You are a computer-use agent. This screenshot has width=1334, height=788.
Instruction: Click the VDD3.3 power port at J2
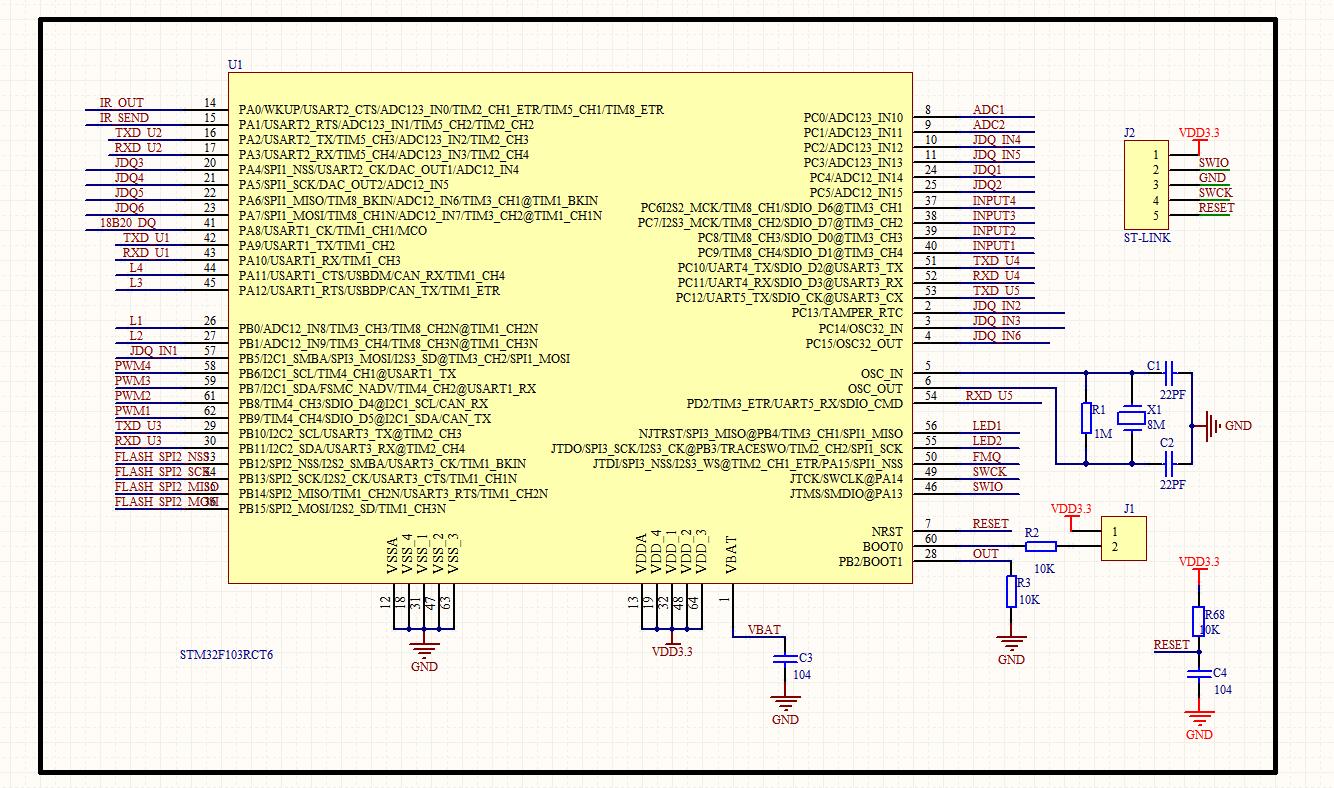point(1199,138)
